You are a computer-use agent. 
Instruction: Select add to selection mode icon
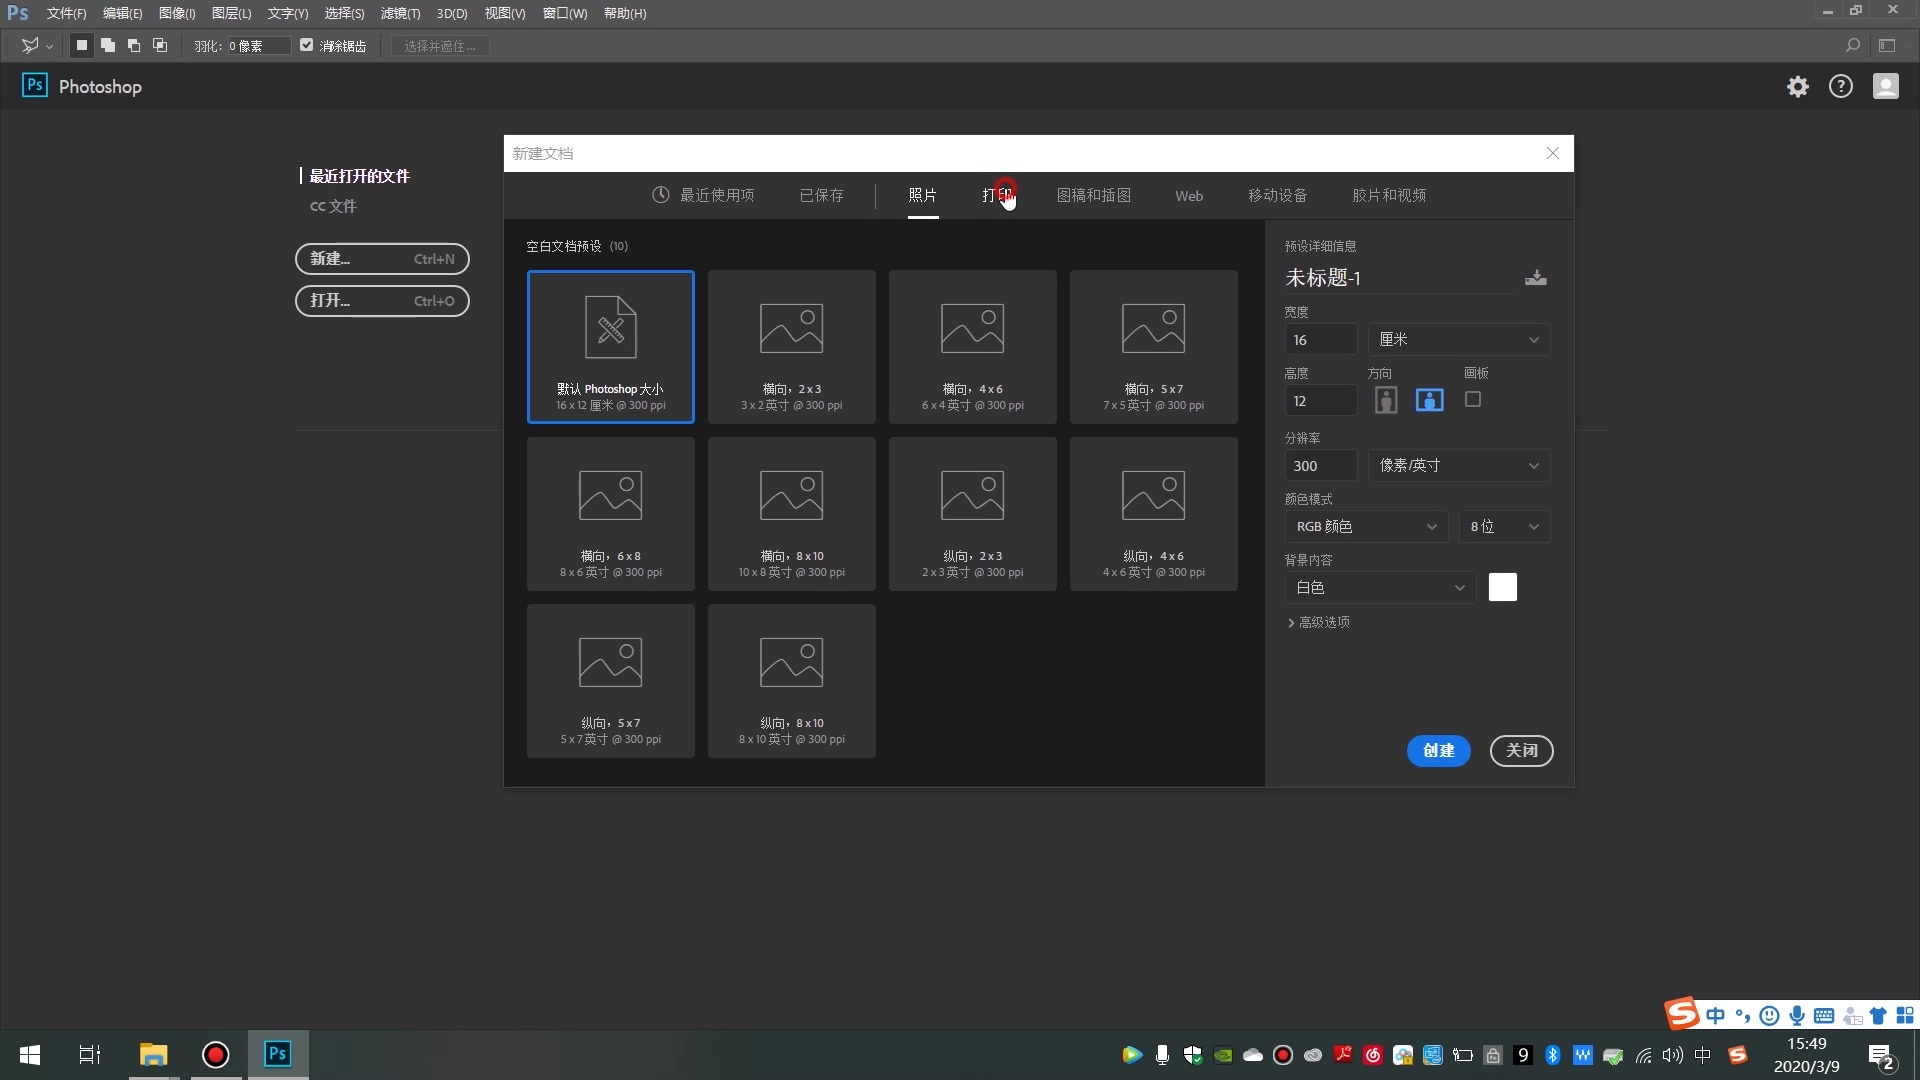108,46
